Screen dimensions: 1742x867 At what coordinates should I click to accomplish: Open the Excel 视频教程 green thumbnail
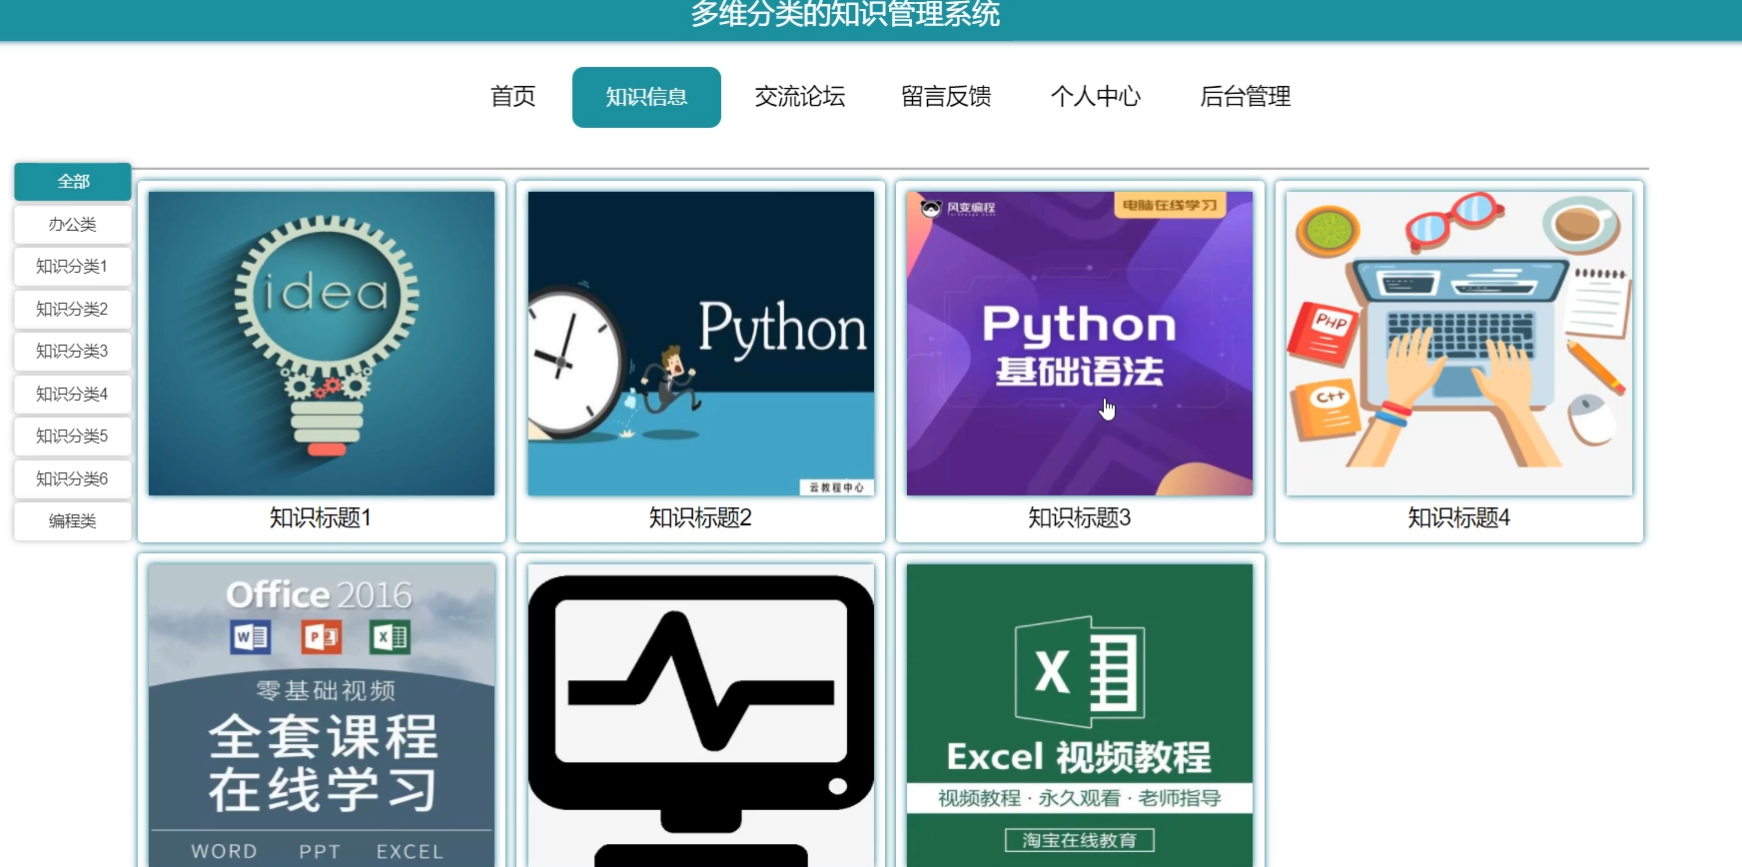click(x=1079, y=715)
